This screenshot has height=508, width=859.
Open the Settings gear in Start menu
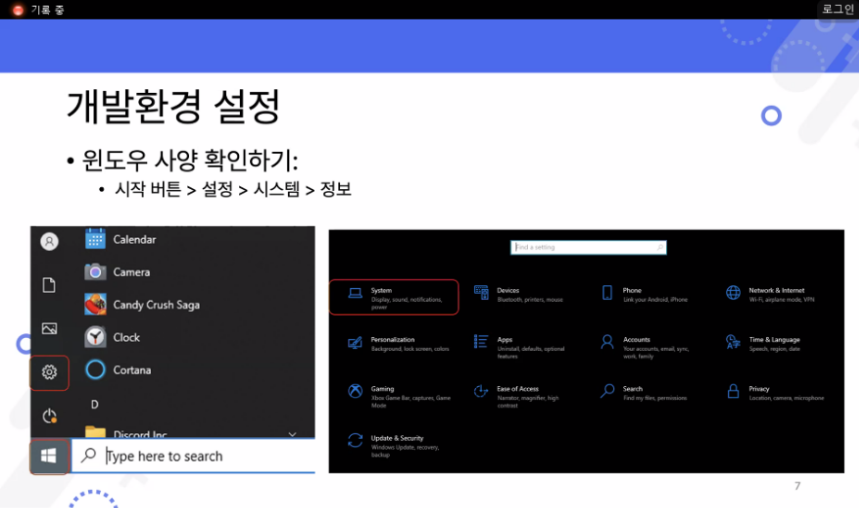click(x=49, y=372)
